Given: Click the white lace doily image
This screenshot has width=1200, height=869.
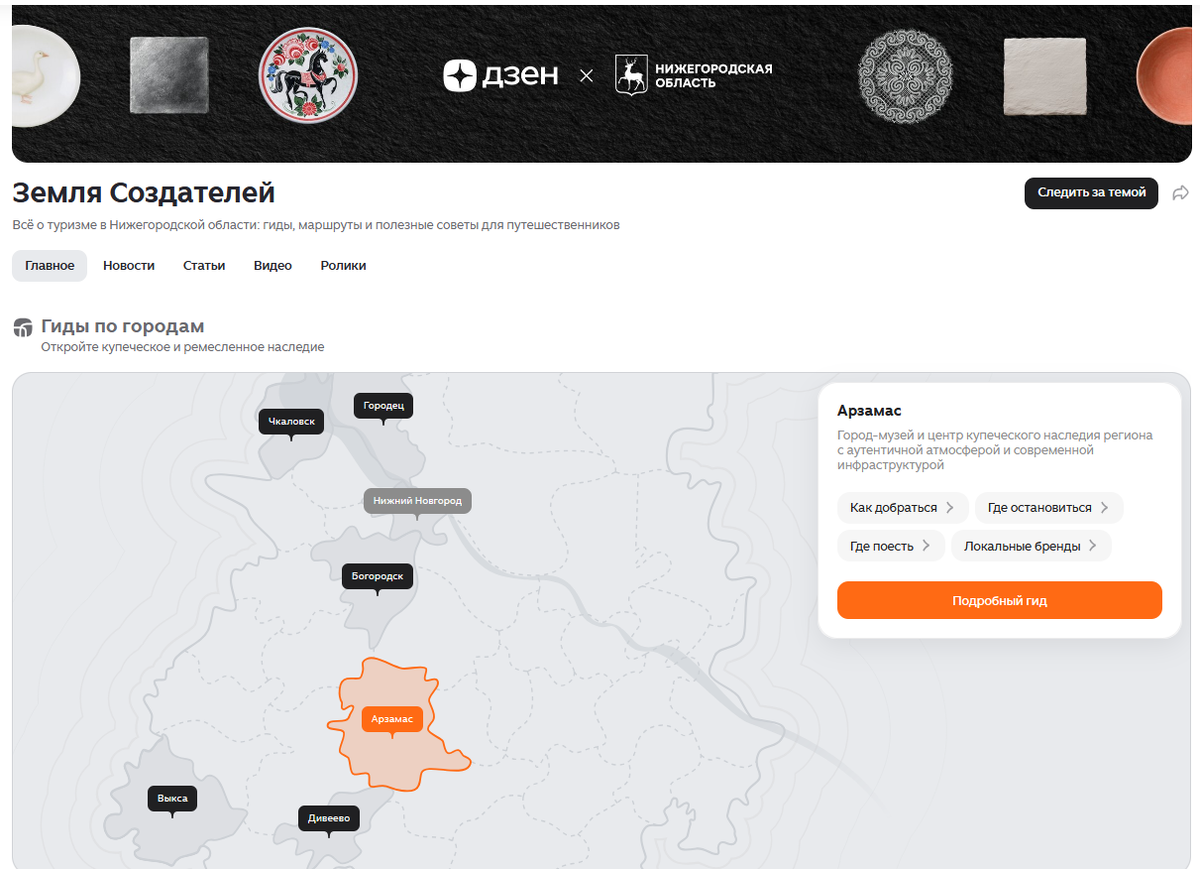Looking at the screenshot, I should (x=905, y=76).
